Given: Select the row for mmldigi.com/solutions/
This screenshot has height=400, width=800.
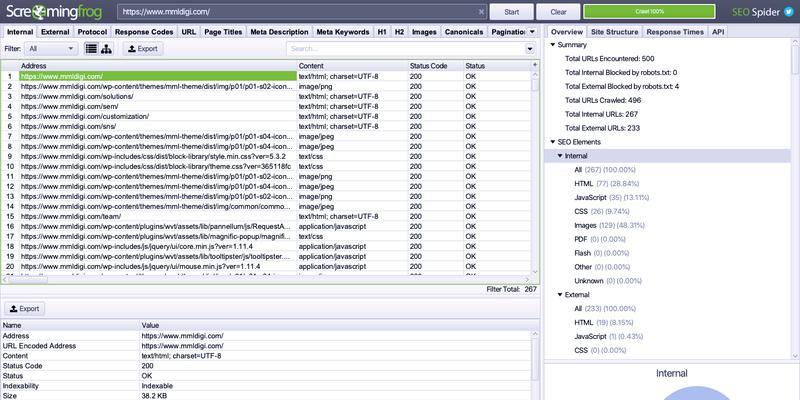Looking at the screenshot, I should [x=265, y=96].
